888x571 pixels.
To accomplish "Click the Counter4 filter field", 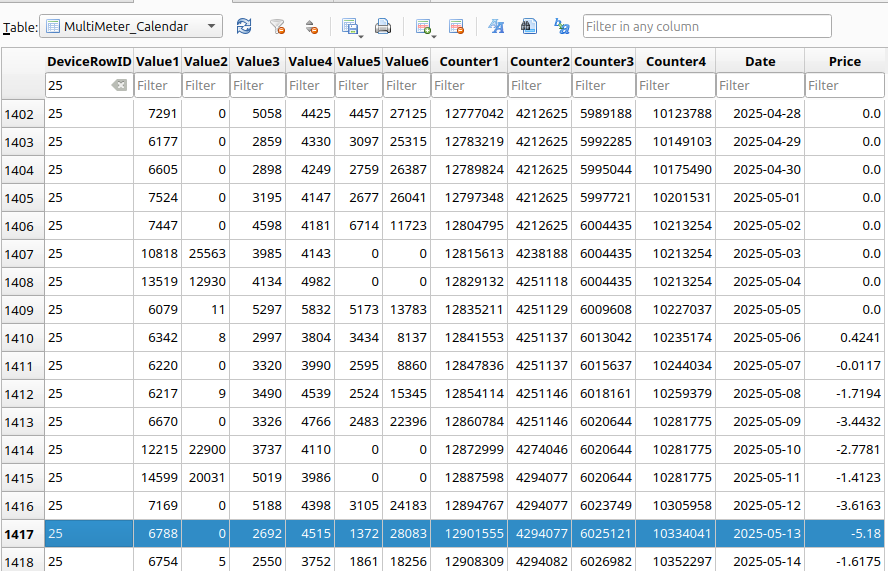I will tap(676, 86).
